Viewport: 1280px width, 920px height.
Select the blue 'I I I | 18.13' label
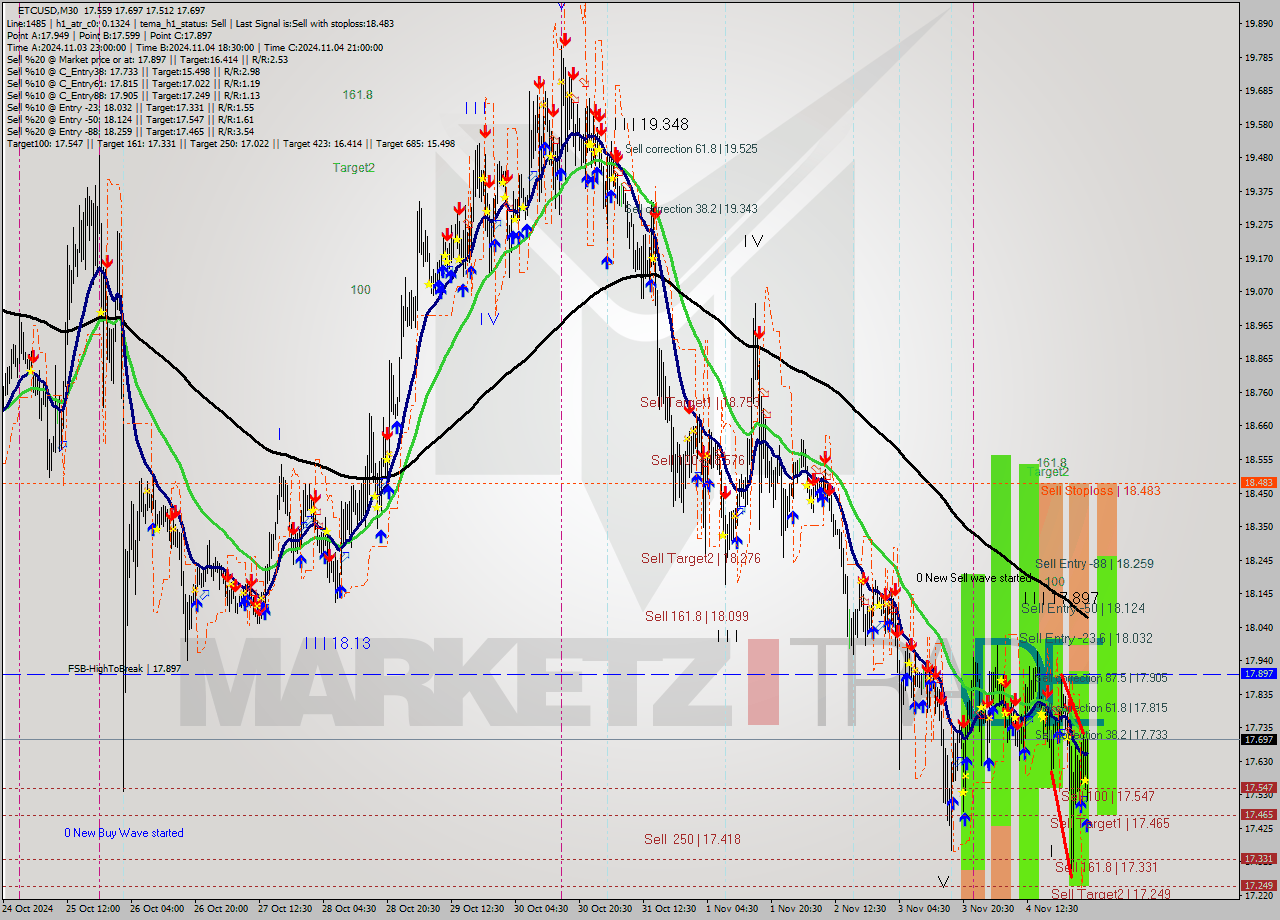tap(337, 643)
